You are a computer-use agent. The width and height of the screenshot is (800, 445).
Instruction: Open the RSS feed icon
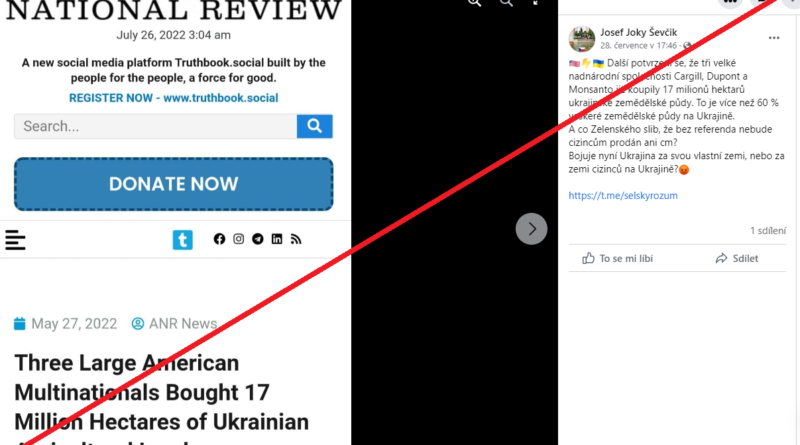coord(296,239)
